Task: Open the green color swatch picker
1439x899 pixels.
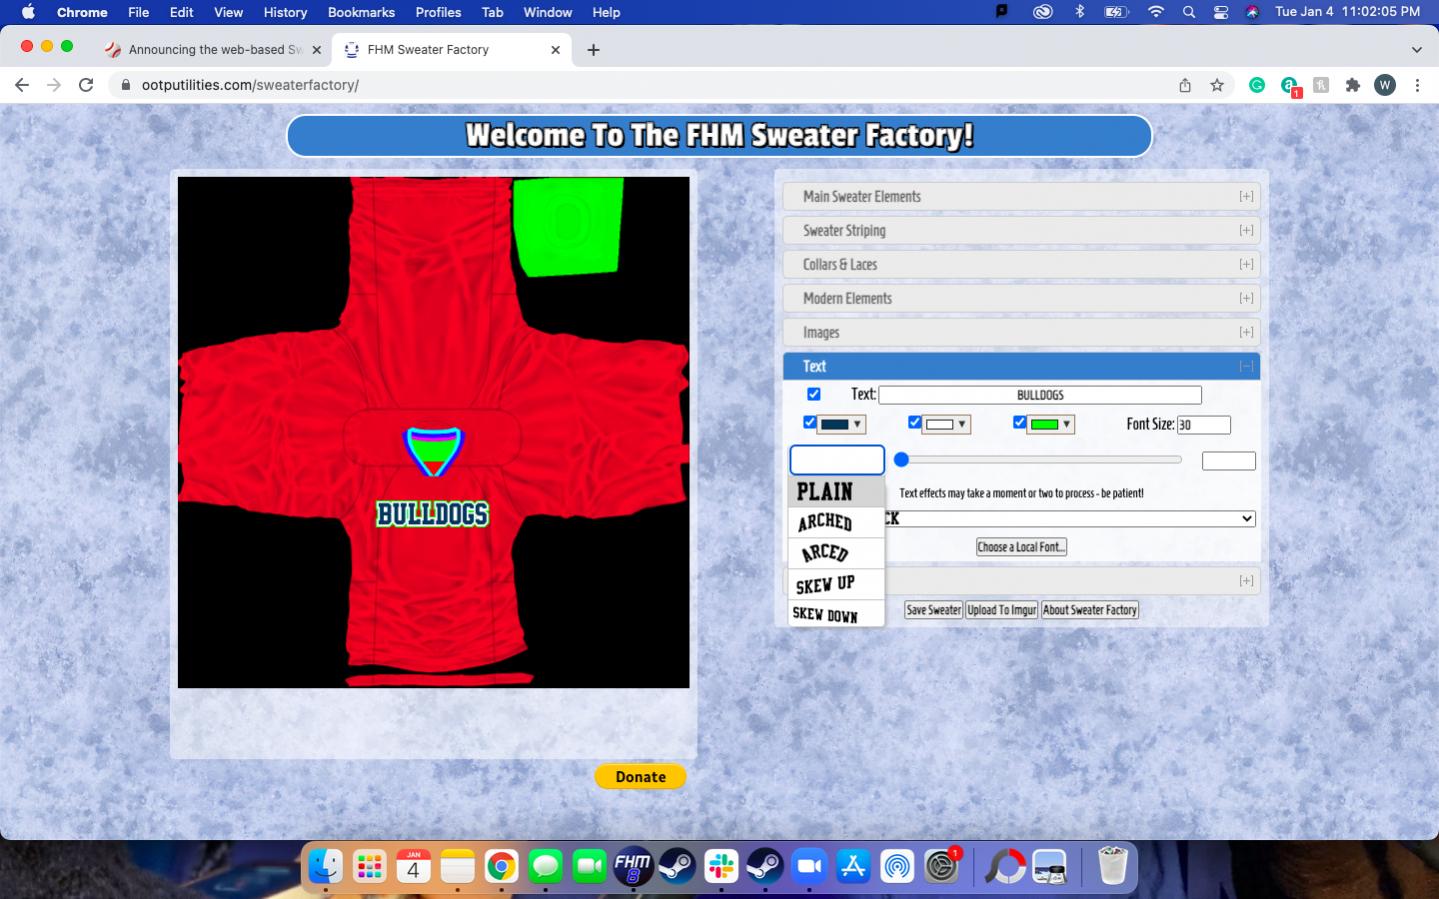Action: coord(1050,424)
